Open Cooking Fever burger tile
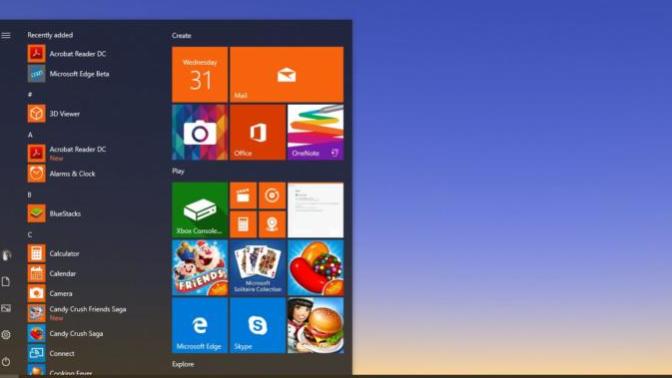The image size is (672, 378). pos(315,325)
